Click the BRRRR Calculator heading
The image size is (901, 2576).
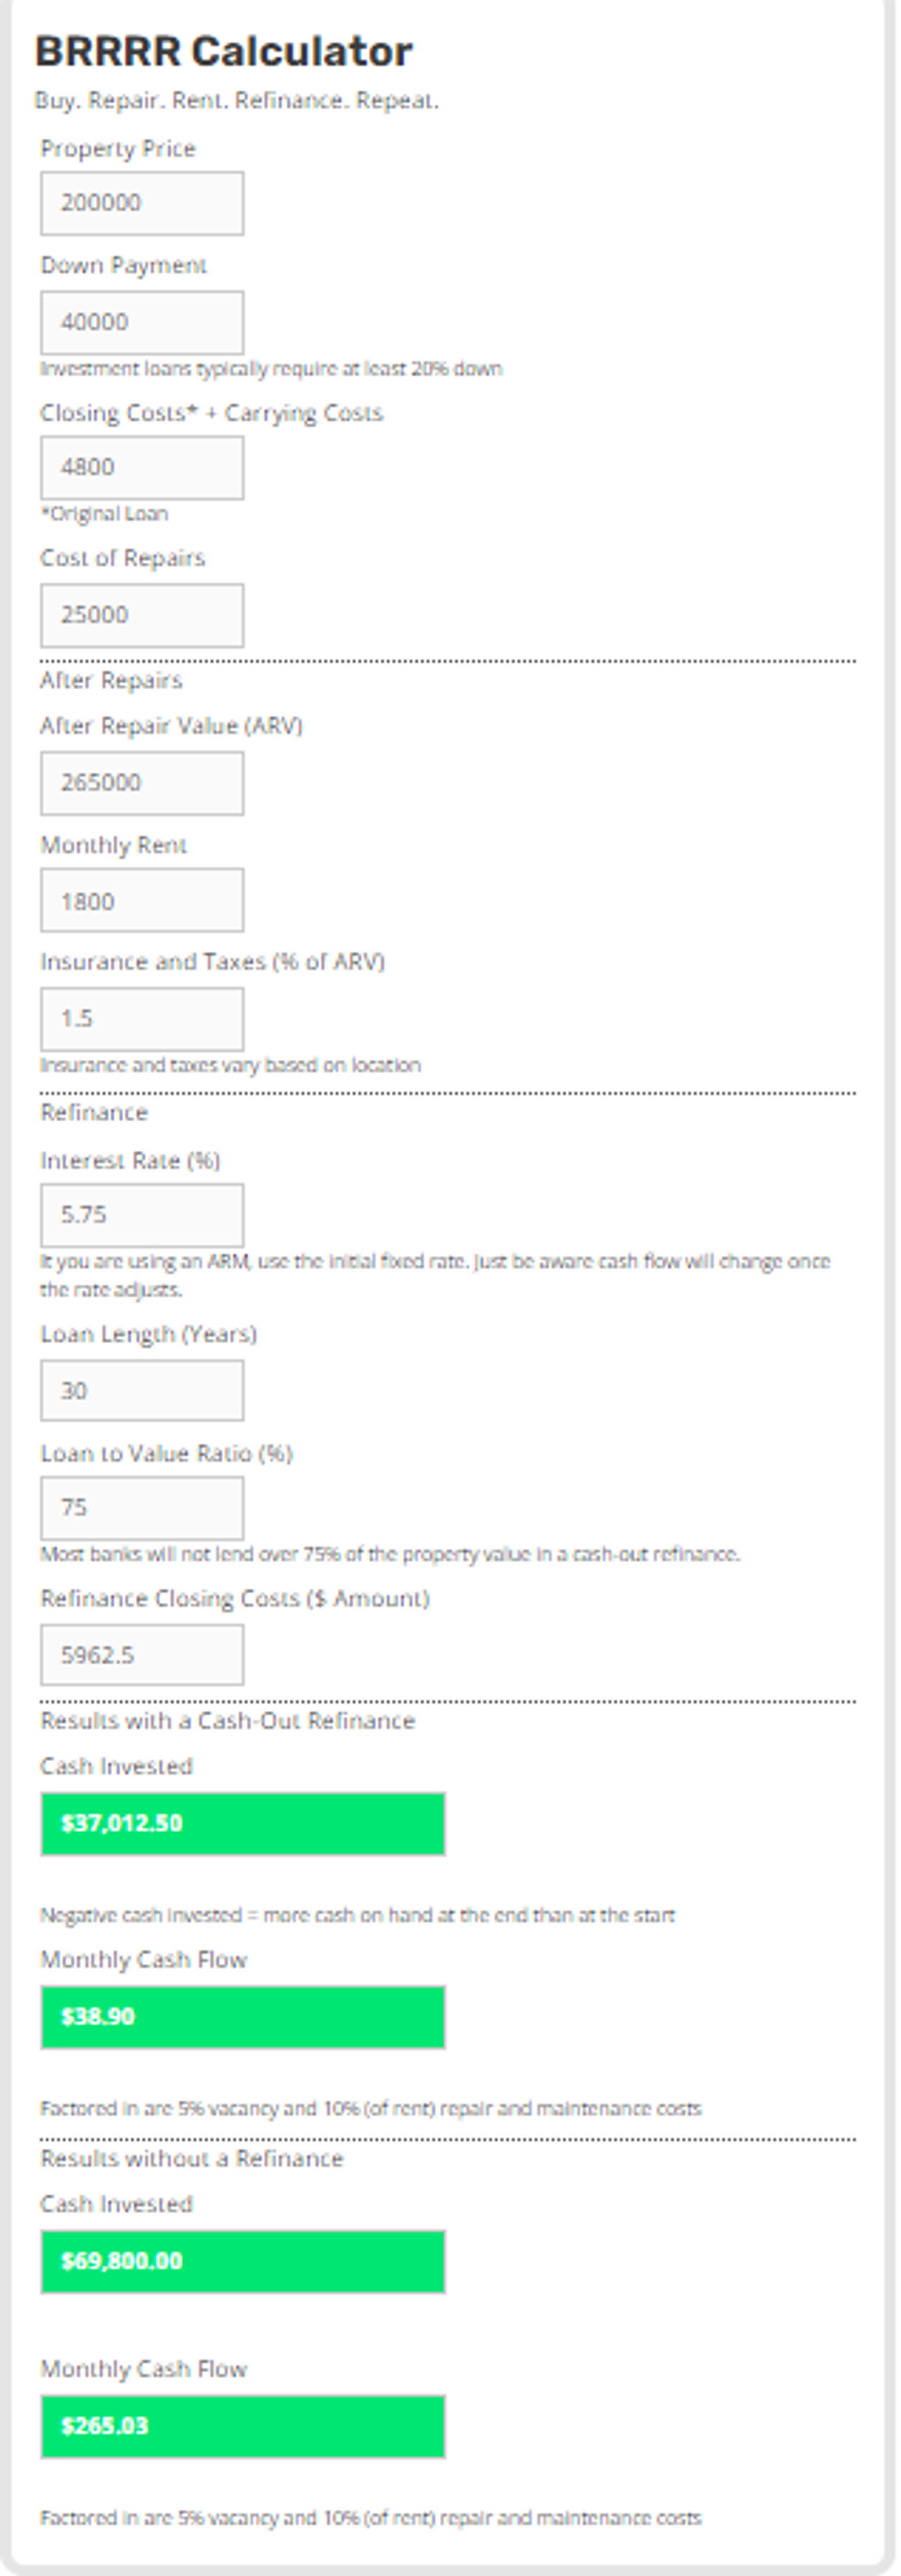tap(224, 52)
